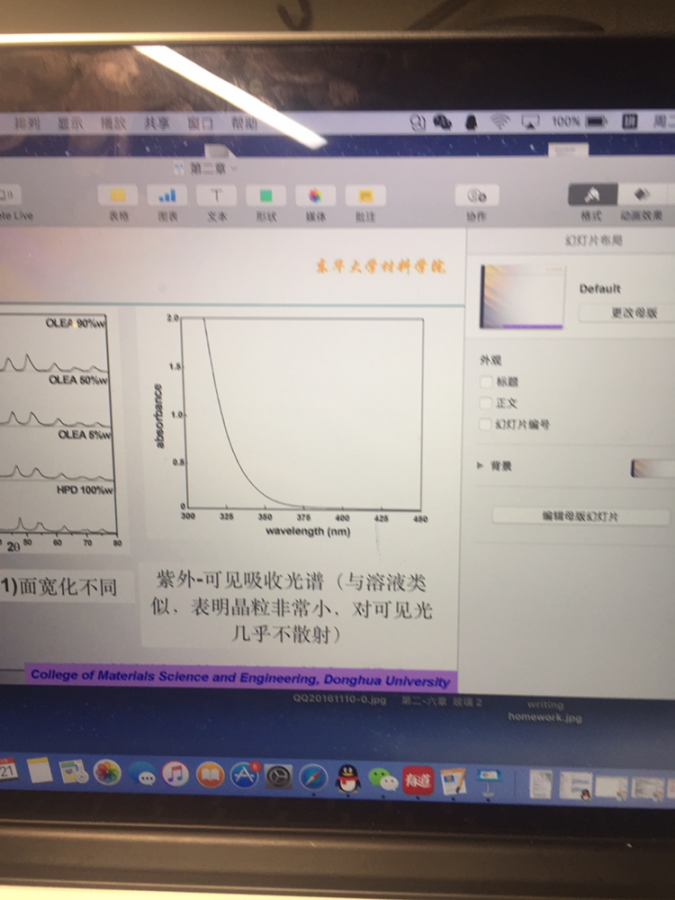The height and width of the screenshot is (900, 675).
Task: Open the 窗口 menu
Action: click(200, 123)
